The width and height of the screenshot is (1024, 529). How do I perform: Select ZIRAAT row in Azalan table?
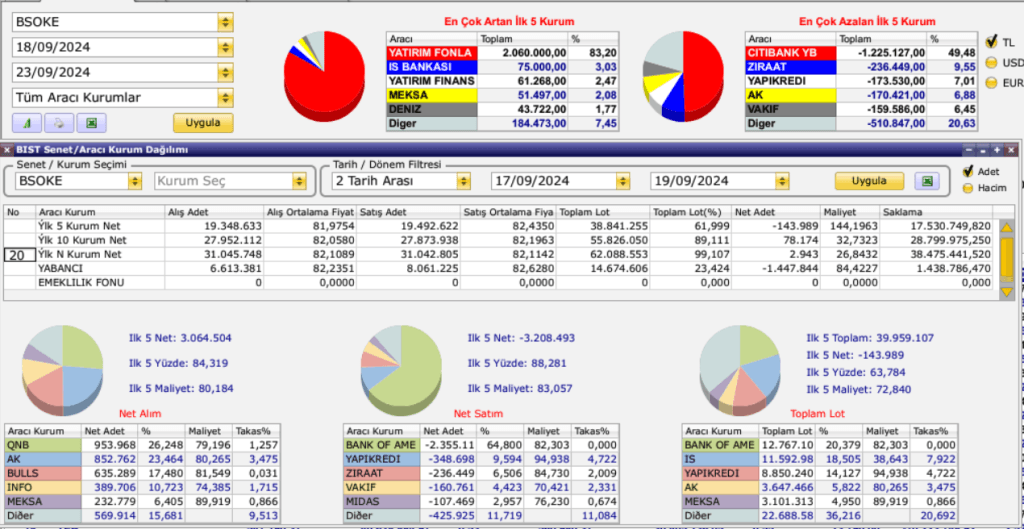(x=861, y=67)
